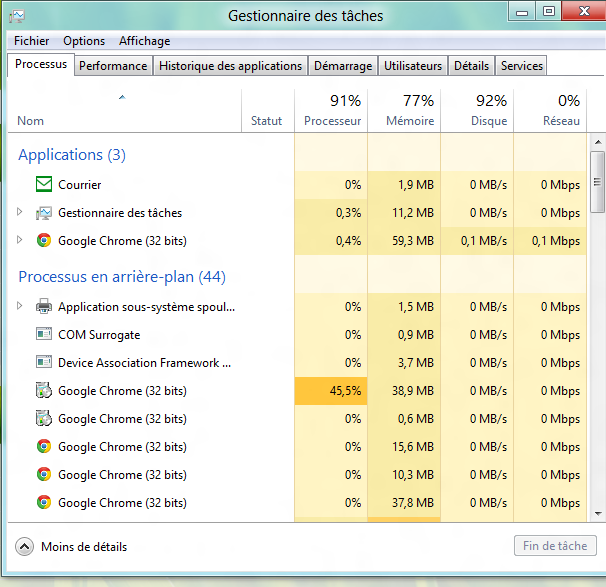Click the Chrome icon in the Applications group
The height and width of the screenshot is (587, 606).
coord(44,240)
